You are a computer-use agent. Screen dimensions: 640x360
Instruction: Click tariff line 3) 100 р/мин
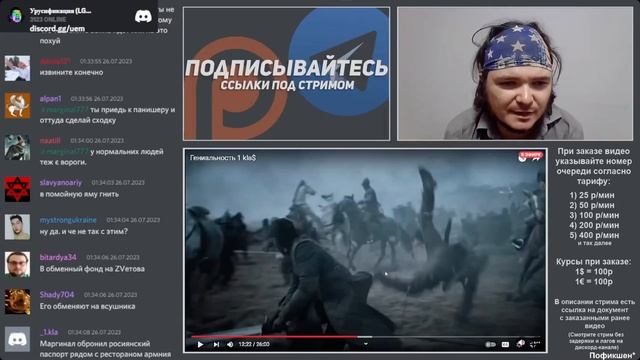(594, 216)
